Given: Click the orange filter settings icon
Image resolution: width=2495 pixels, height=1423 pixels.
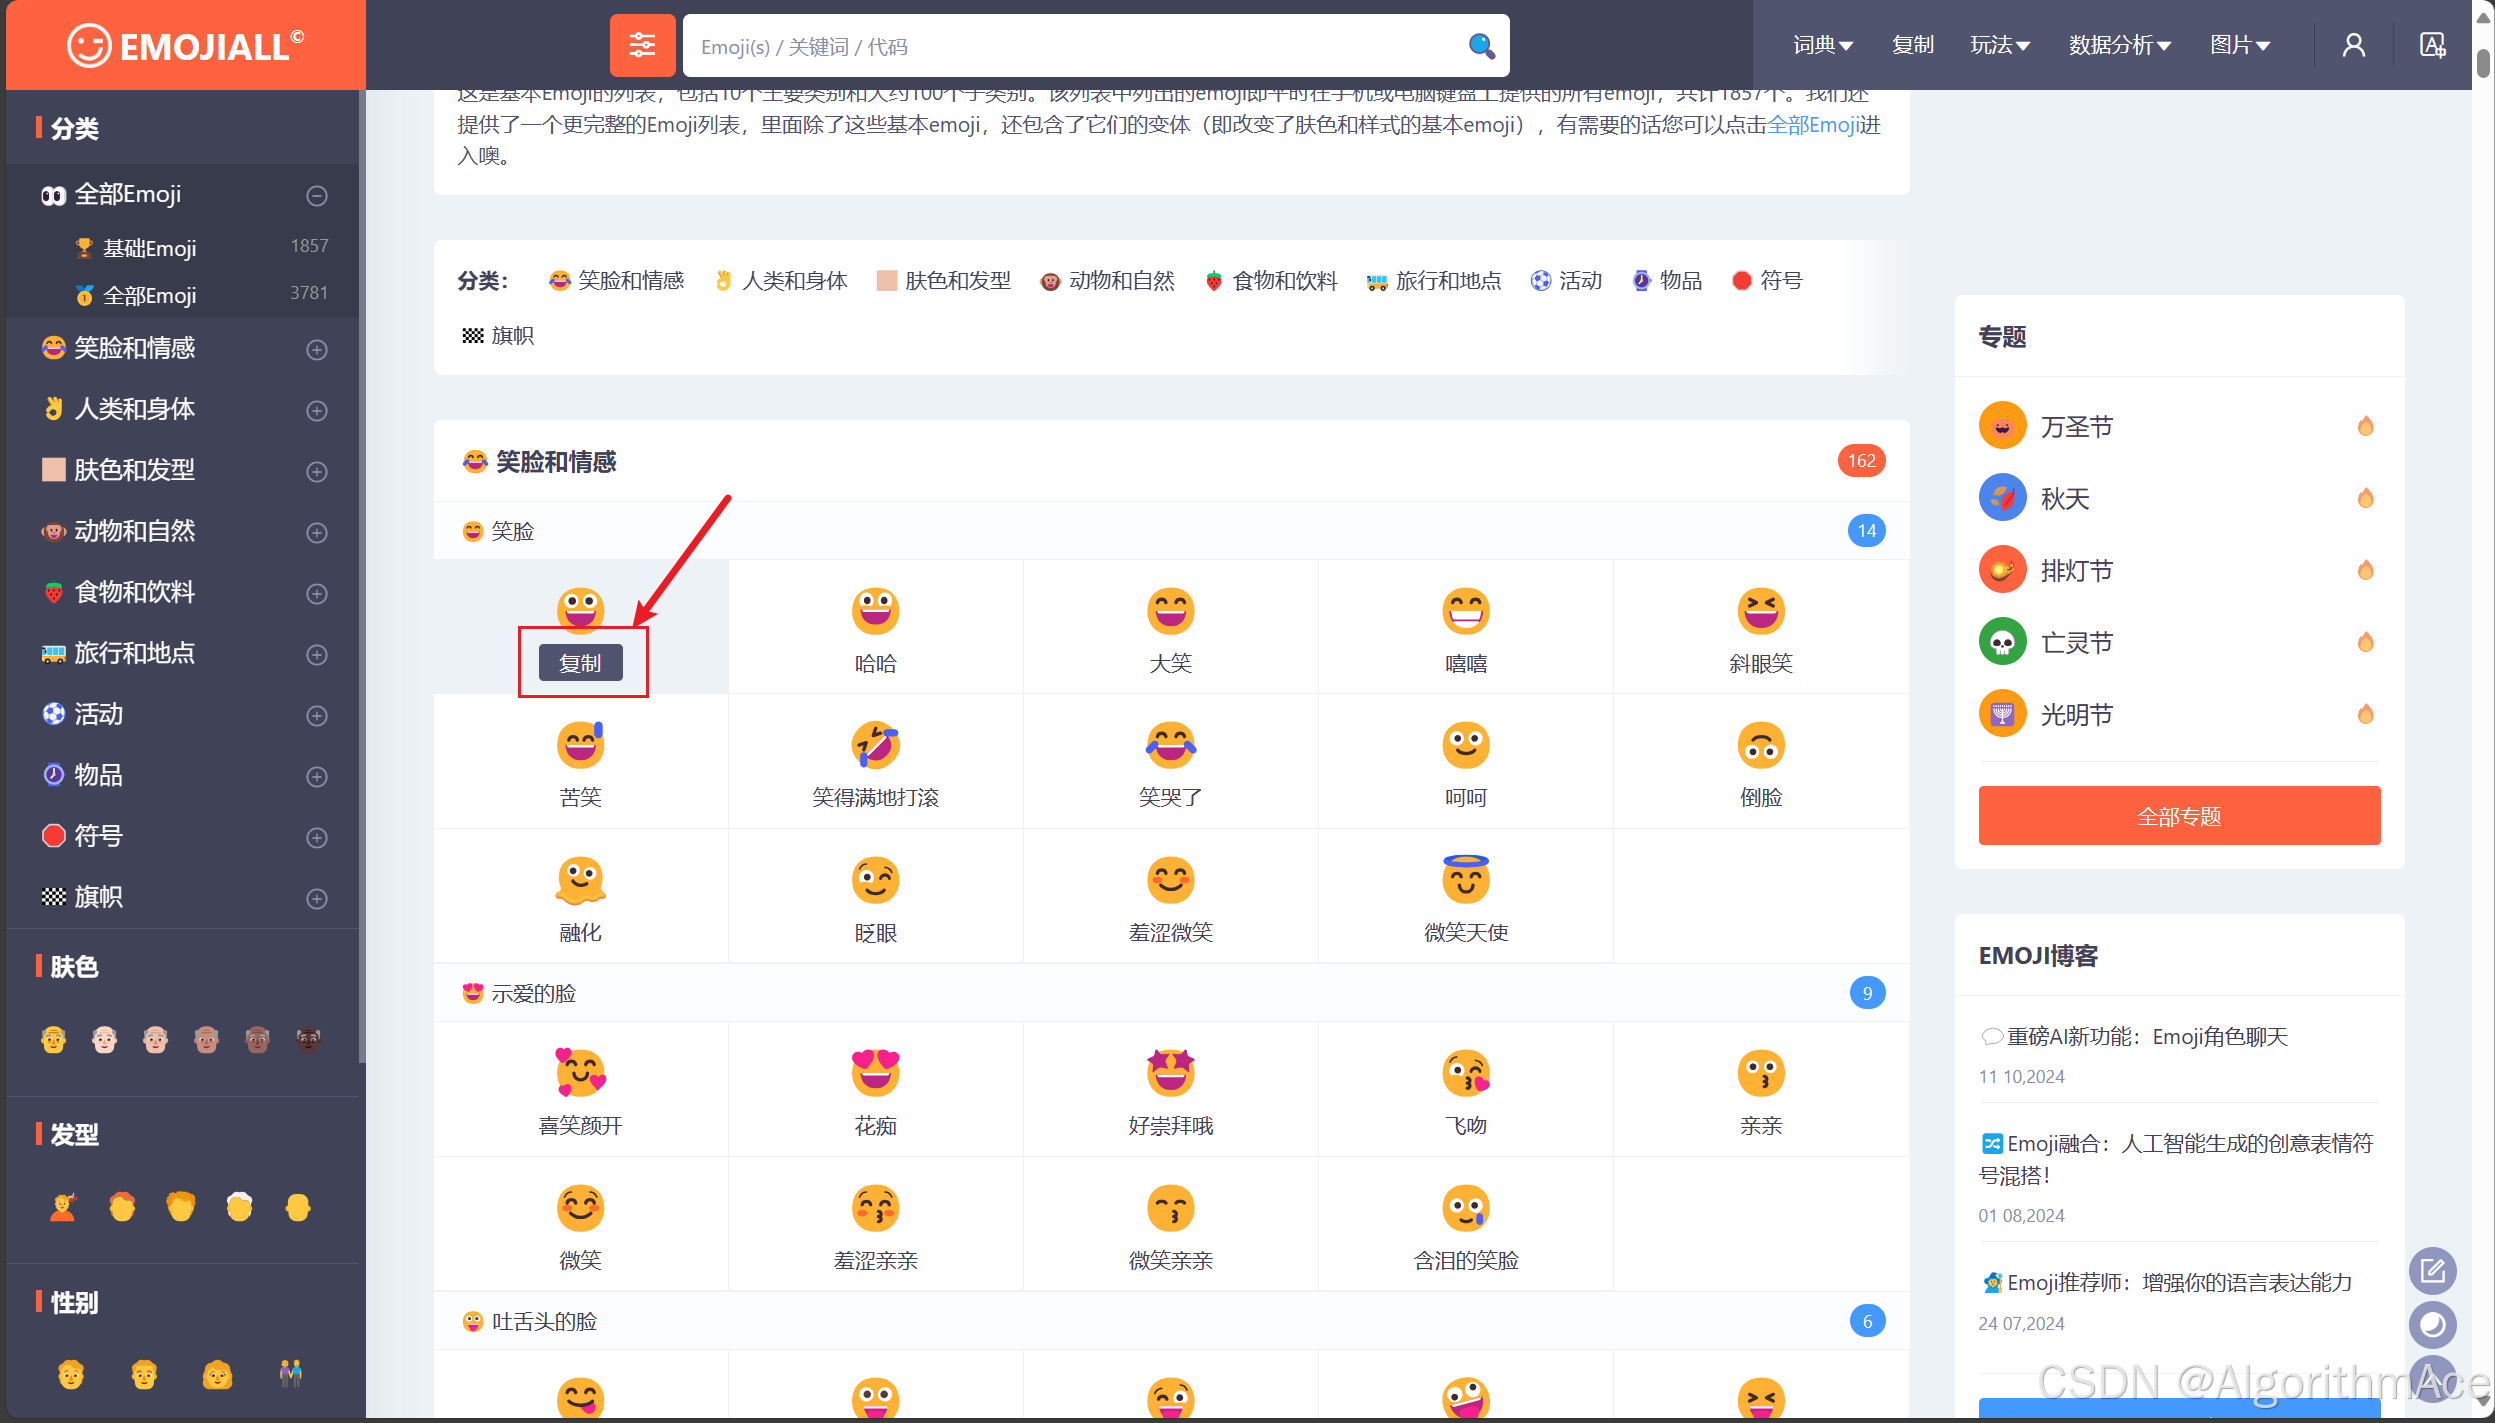Looking at the screenshot, I should pyautogui.click(x=642, y=45).
